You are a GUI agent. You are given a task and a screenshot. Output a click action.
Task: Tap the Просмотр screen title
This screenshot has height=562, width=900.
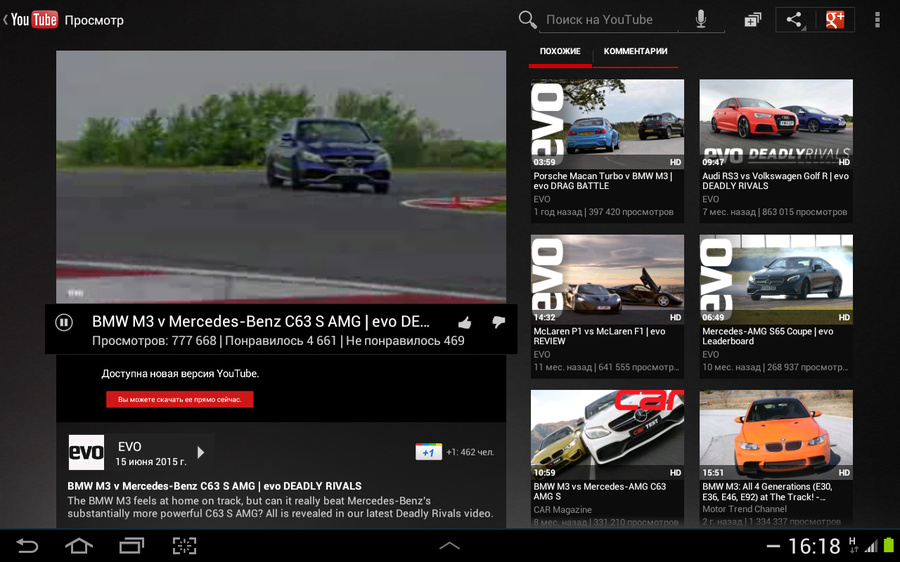94,20
